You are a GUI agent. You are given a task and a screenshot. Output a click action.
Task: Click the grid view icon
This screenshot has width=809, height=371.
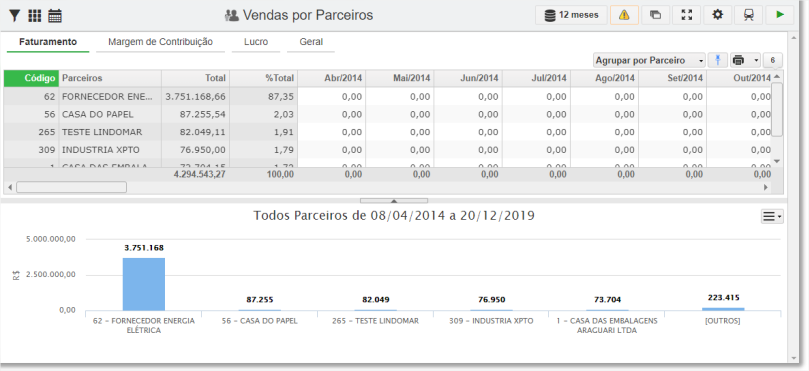(x=35, y=16)
